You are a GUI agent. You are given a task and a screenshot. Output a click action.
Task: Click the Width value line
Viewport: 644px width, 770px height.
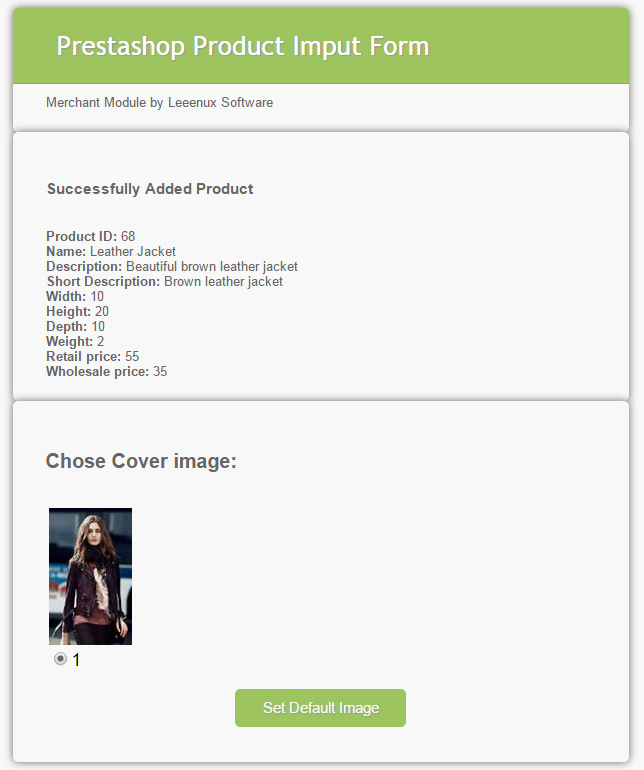coord(75,297)
